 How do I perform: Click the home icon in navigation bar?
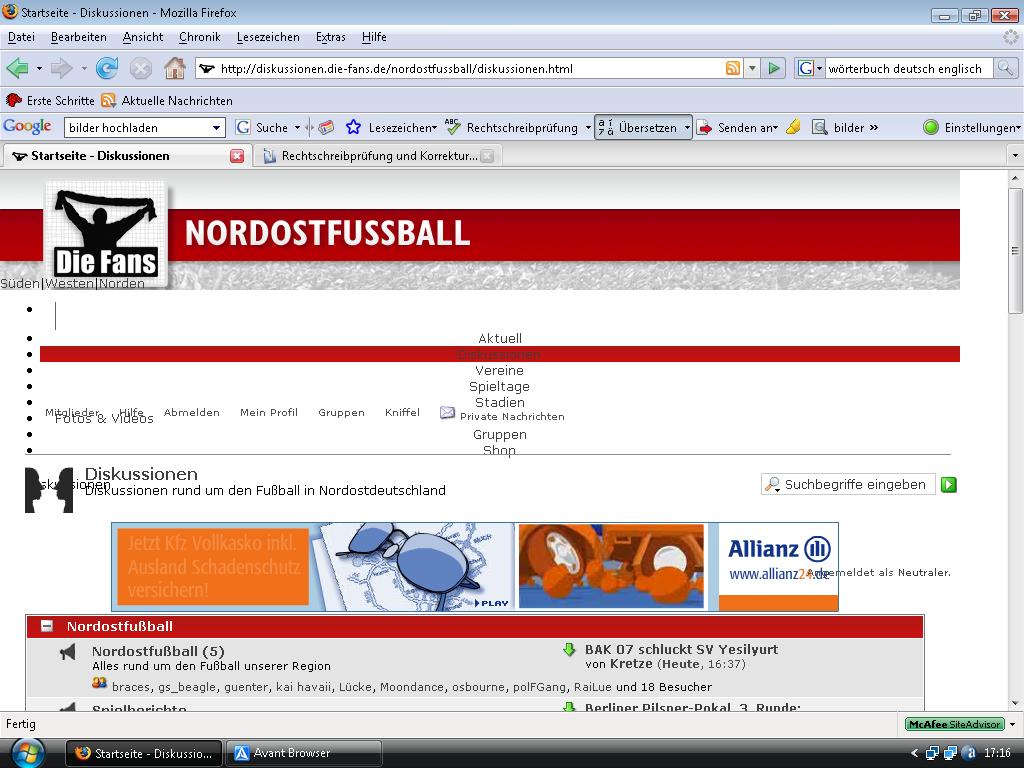pyautogui.click(x=174, y=68)
